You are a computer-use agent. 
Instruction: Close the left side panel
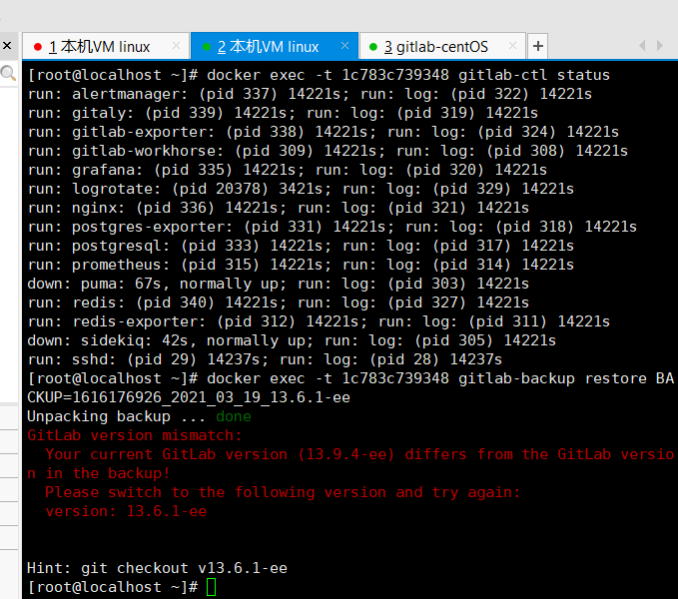(x=6, y=46)
